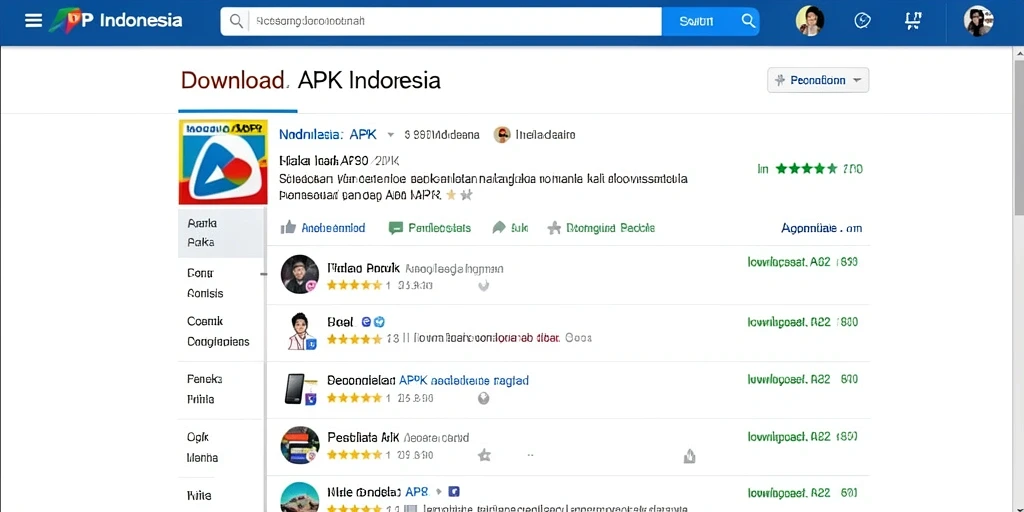This screenshot has width=1024, height=512.
Task: Click the header icon right of chat bubble
Action: (913, 21)
